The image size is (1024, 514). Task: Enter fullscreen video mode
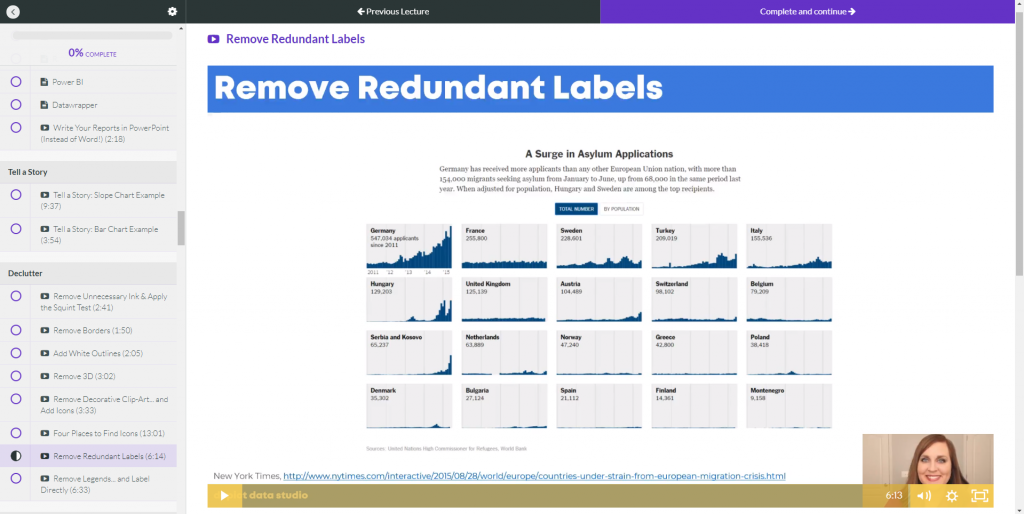pos(980,496)
